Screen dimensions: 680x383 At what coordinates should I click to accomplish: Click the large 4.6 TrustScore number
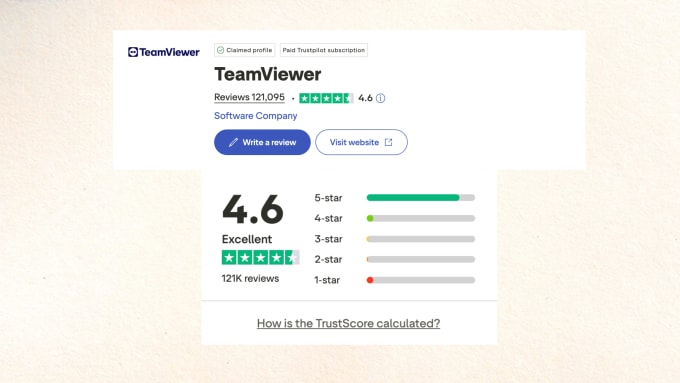(x=253, y=210)
